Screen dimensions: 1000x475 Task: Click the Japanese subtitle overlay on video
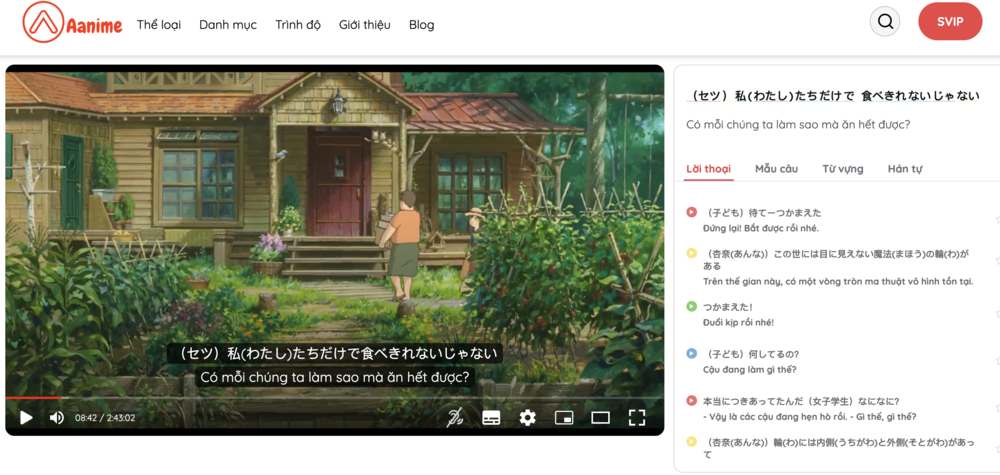tap(335, 354)
